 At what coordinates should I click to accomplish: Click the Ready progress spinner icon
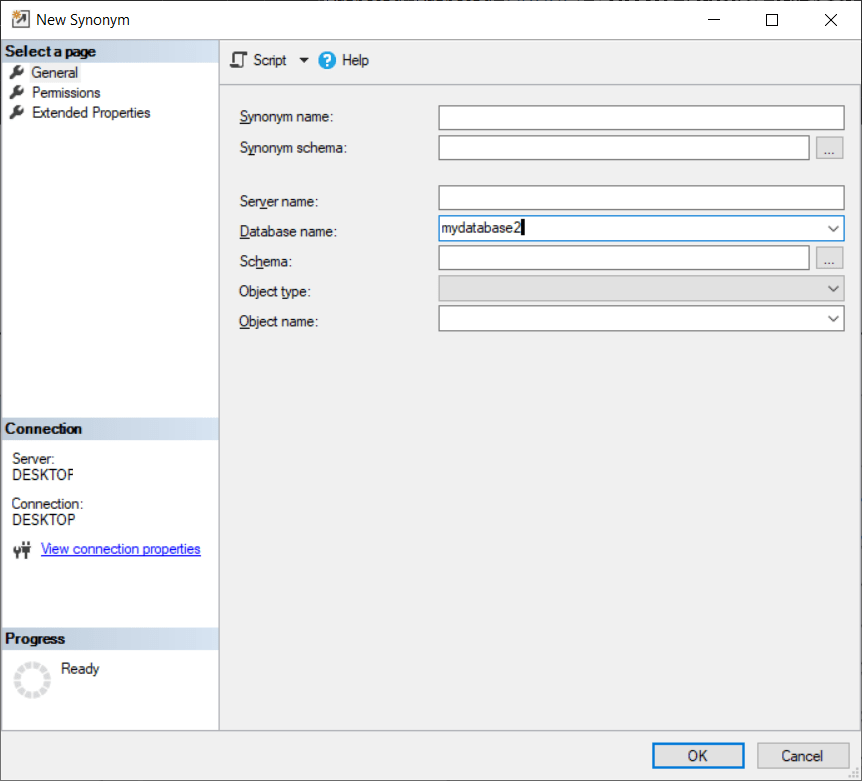(32, 679)
